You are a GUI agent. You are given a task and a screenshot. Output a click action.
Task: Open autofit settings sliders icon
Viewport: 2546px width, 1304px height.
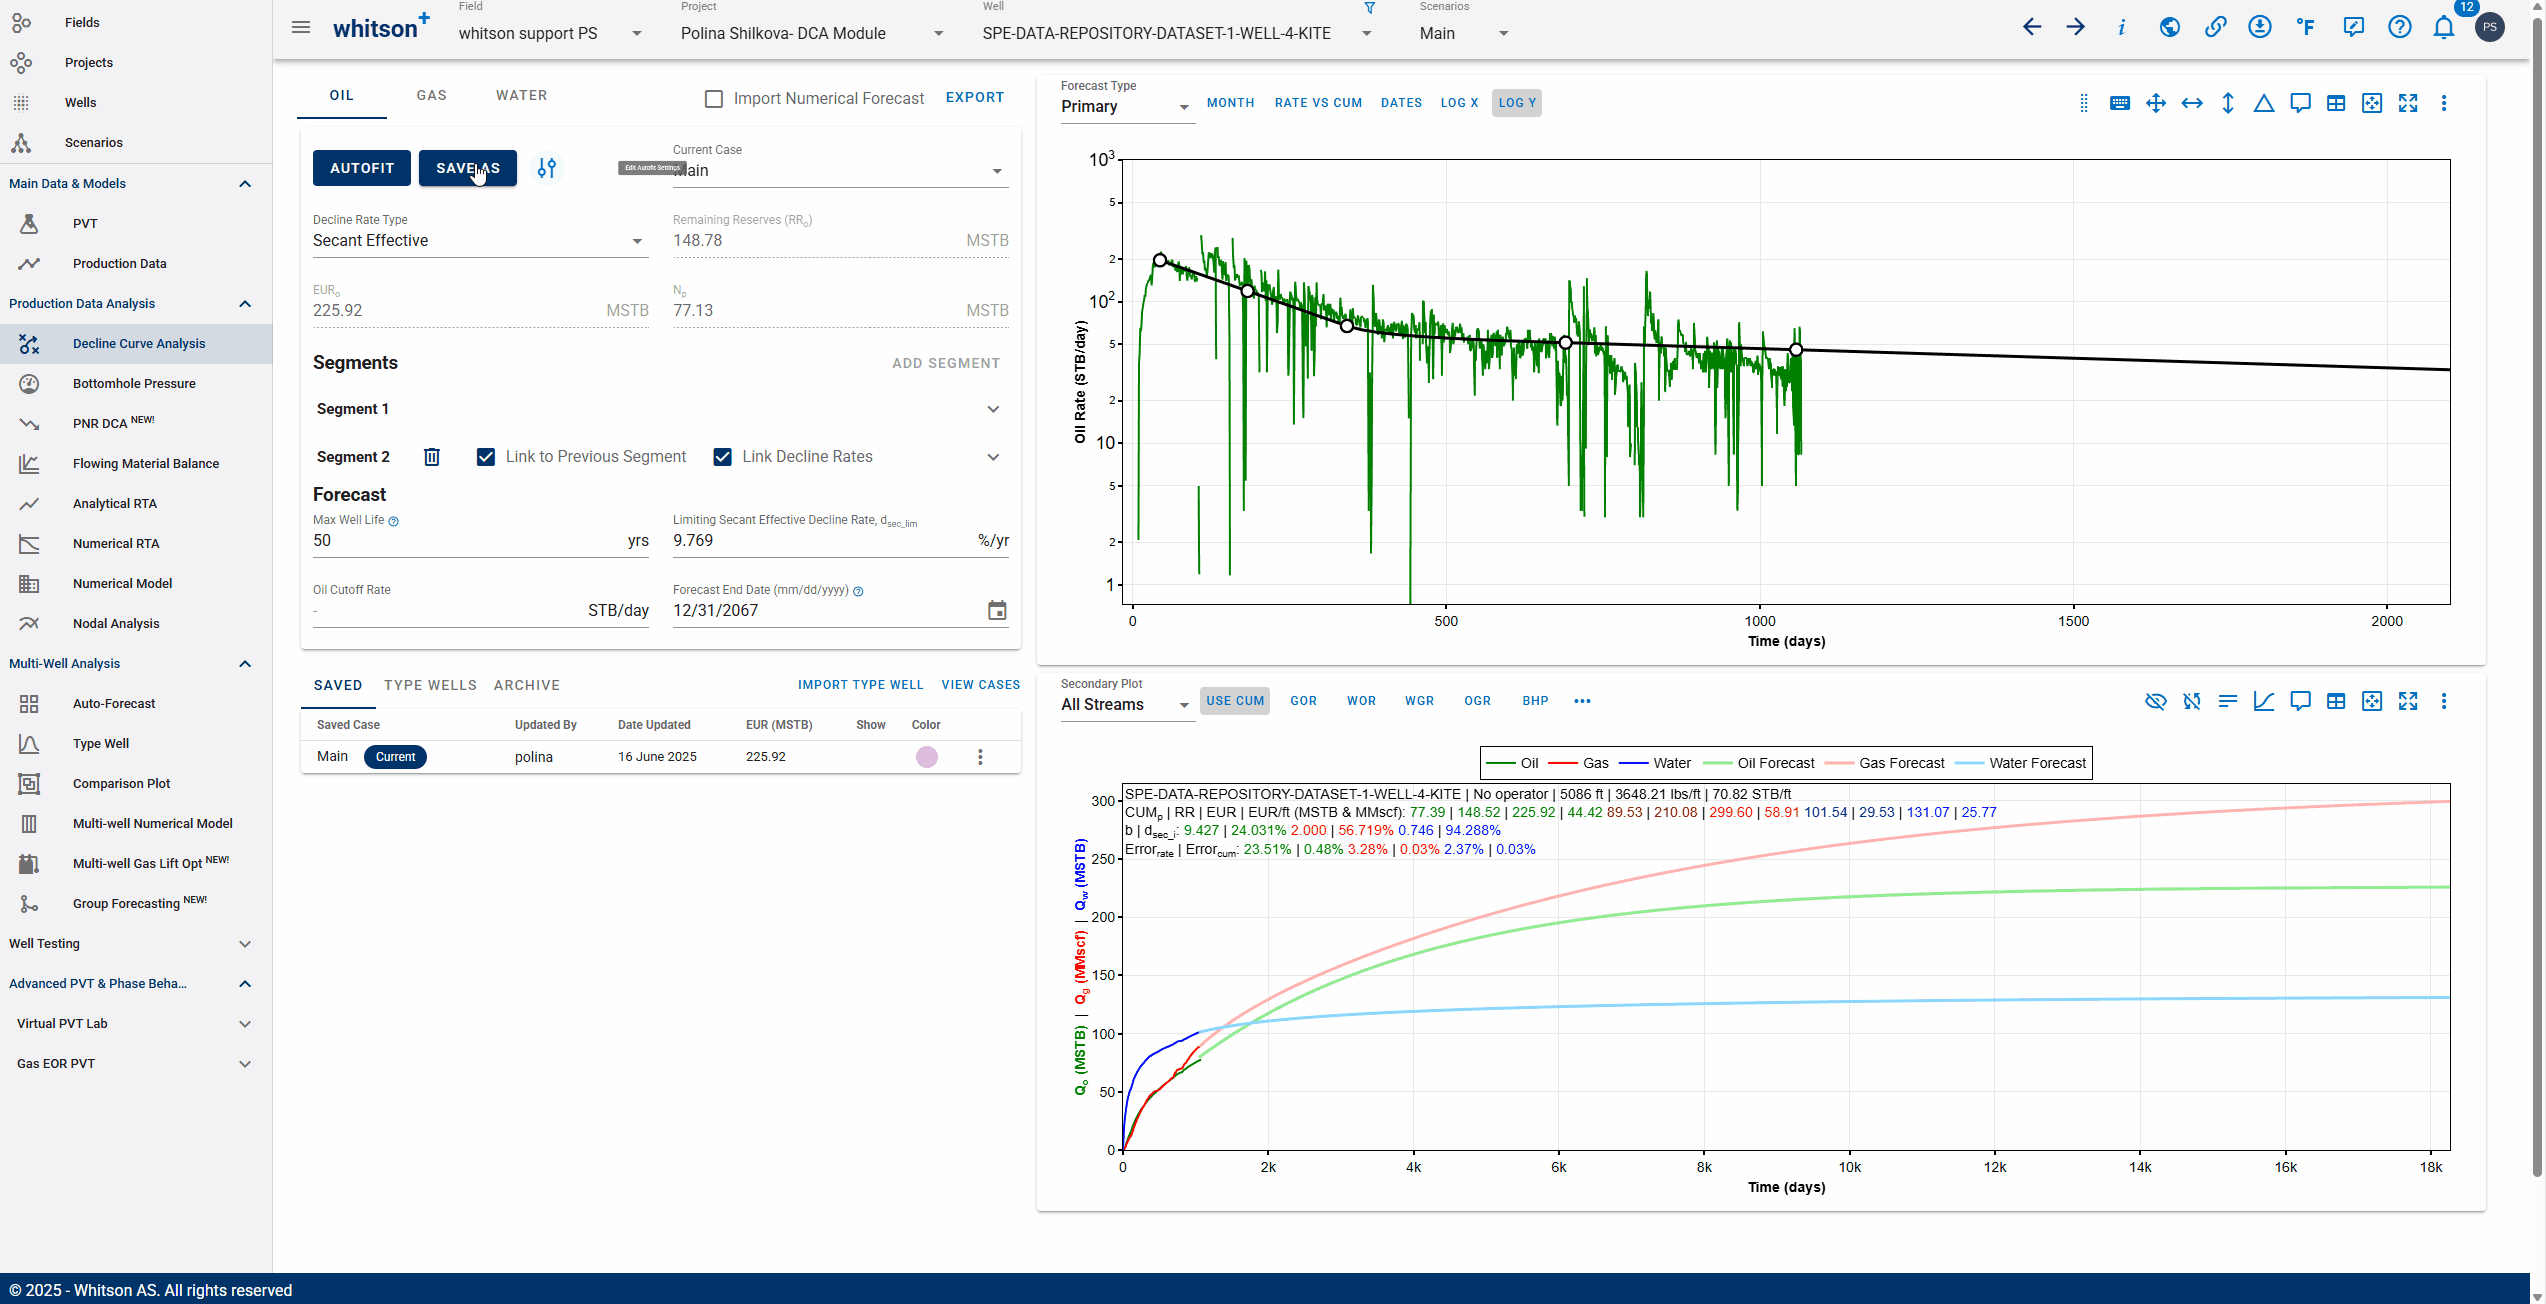pos(547,168)
